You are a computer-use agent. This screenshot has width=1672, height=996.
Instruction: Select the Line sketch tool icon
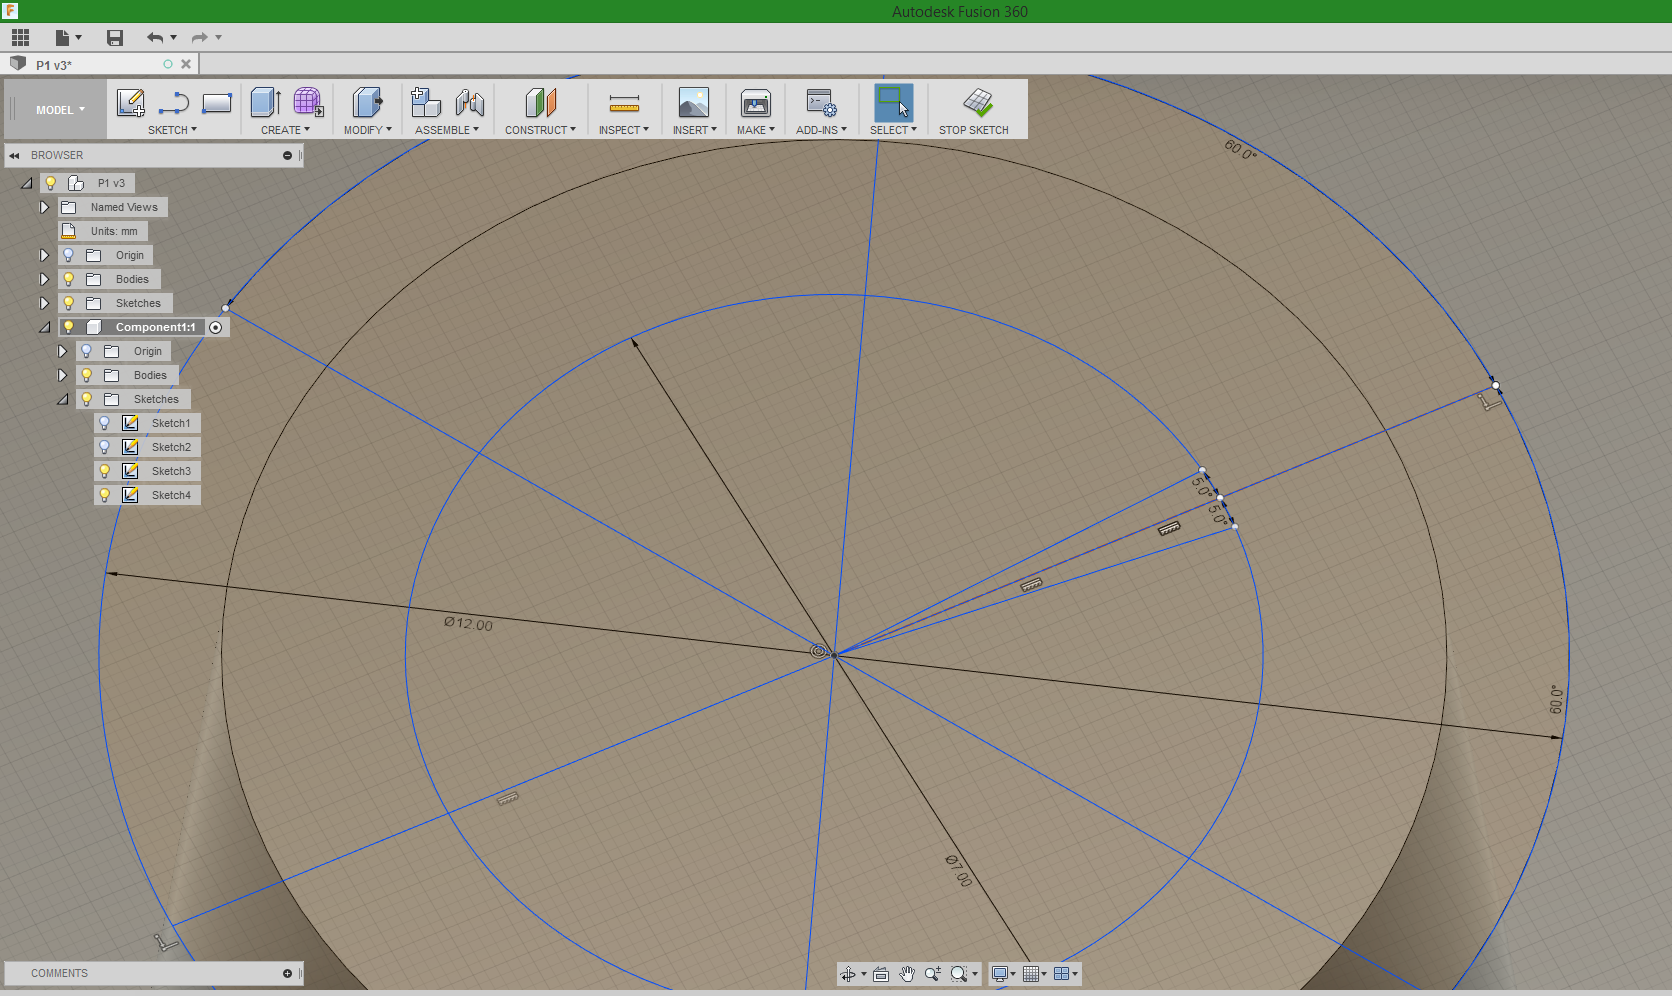[x=174, y=103]
